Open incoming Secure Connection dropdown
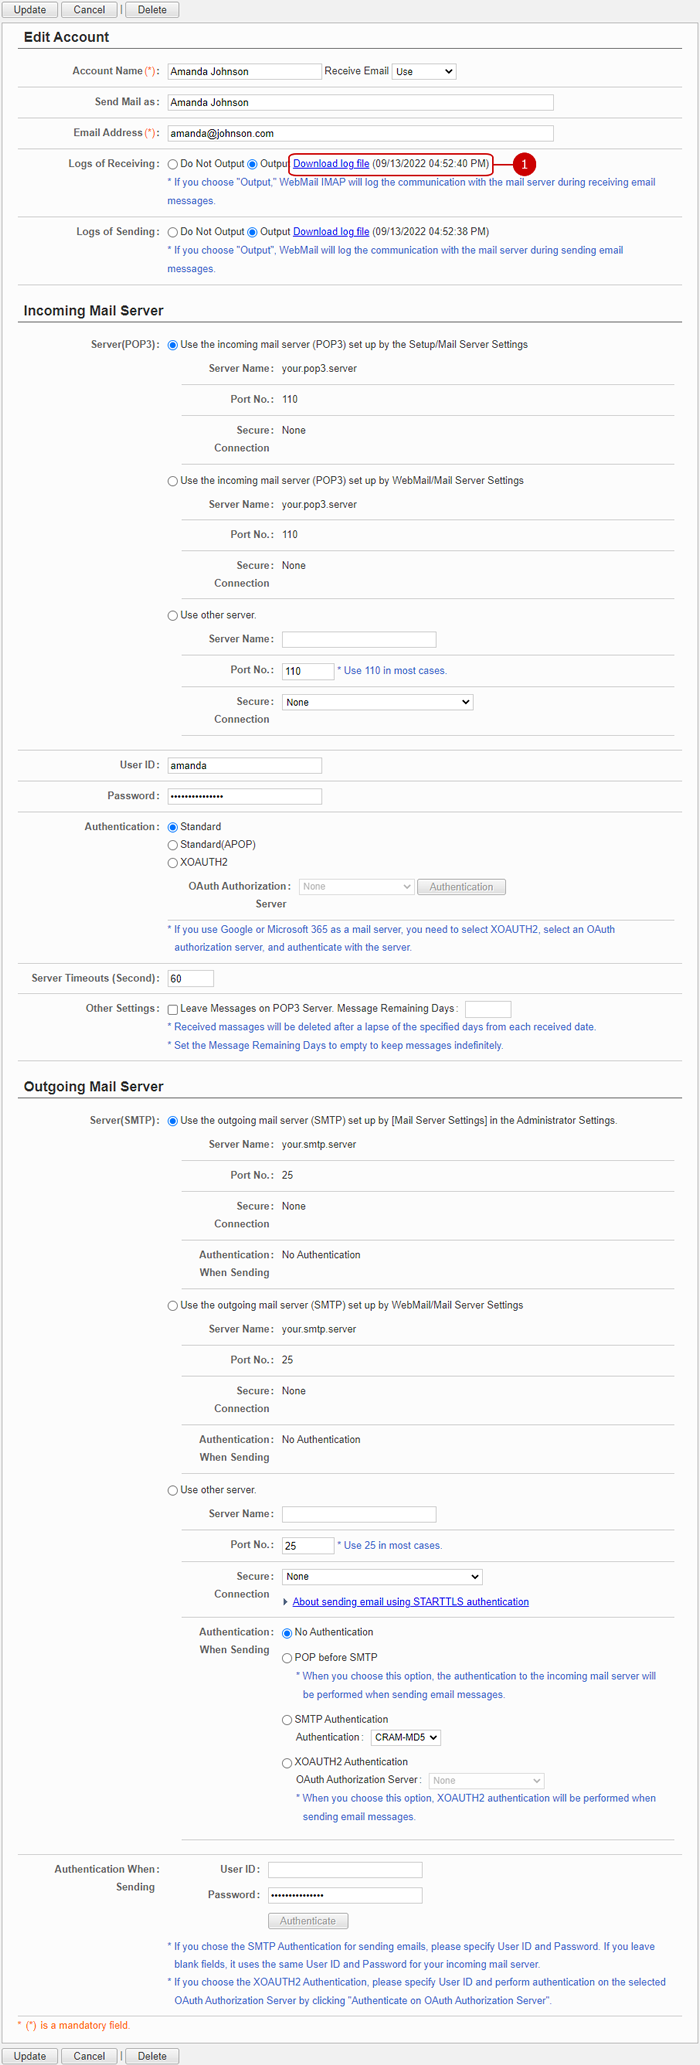This screenshot has width=700, height=2065. pyautogui.click(x=377, y=702)
